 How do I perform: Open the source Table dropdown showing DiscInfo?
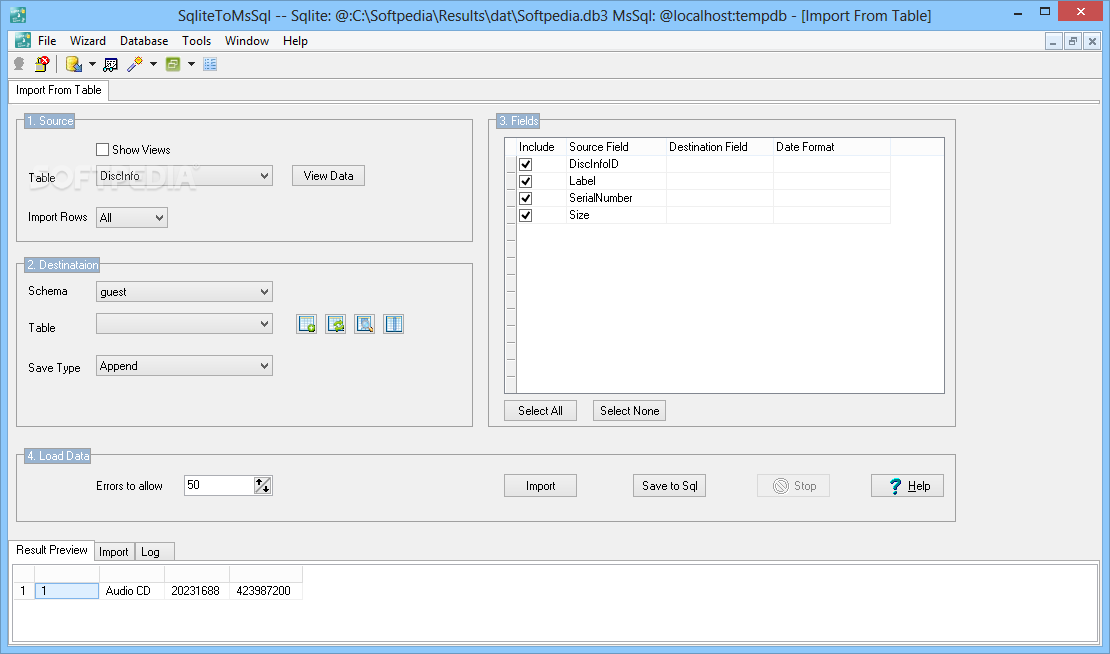coord(184,176)
